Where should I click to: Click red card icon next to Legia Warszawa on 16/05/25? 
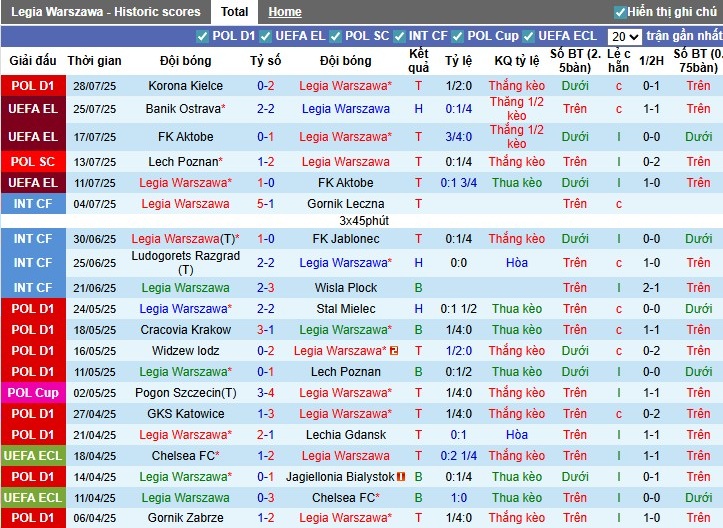[394, 351]
